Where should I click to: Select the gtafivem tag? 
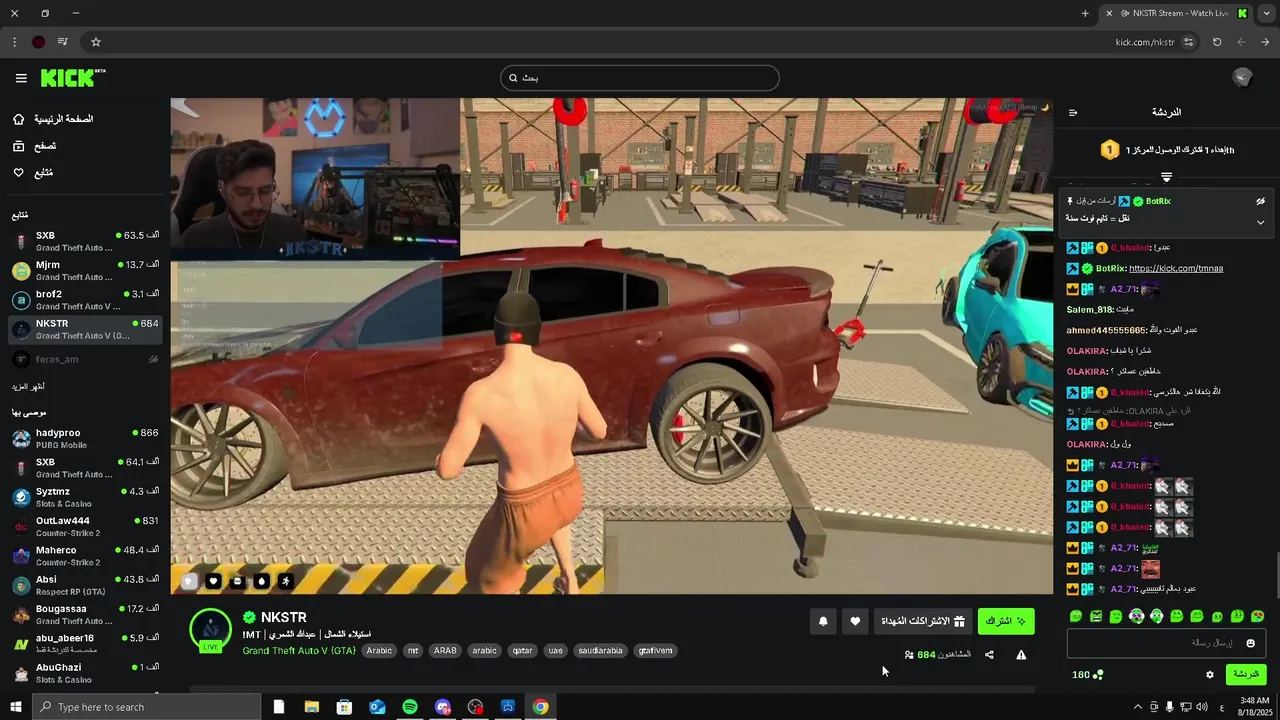pyautogui.click(x=655, y=651)
